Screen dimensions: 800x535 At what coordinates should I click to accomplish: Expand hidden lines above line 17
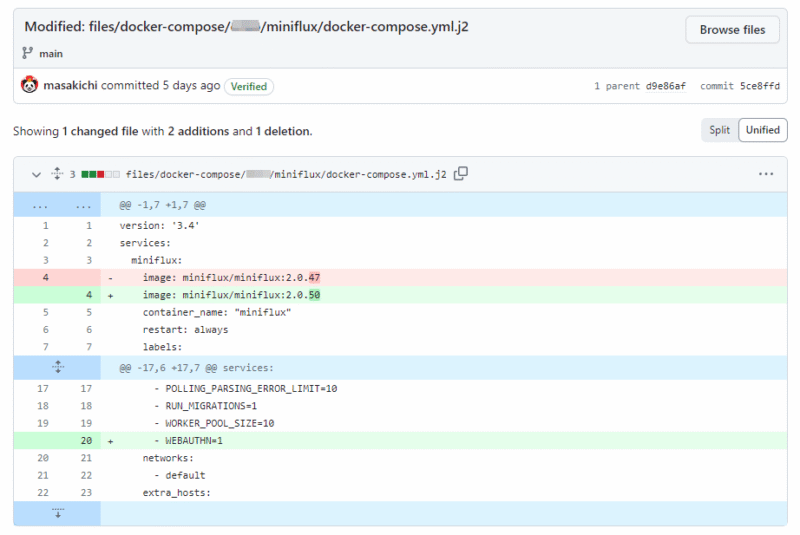pyautogui.click(x=57, y=367)
